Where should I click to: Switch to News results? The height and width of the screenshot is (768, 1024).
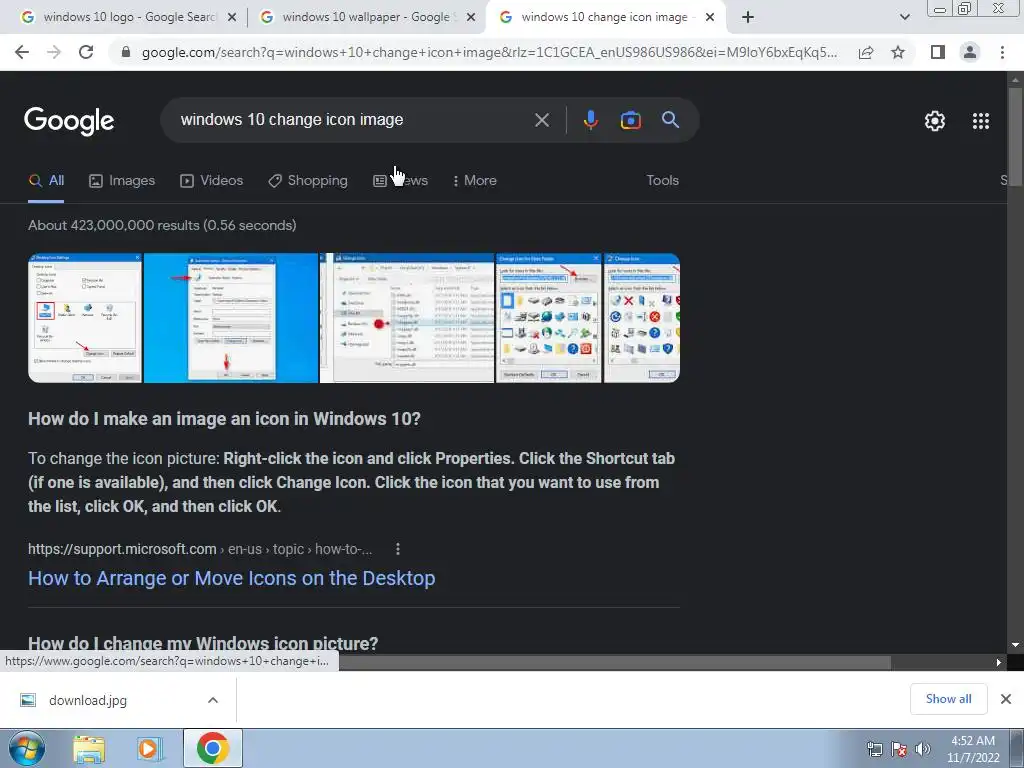click(400, 181)
